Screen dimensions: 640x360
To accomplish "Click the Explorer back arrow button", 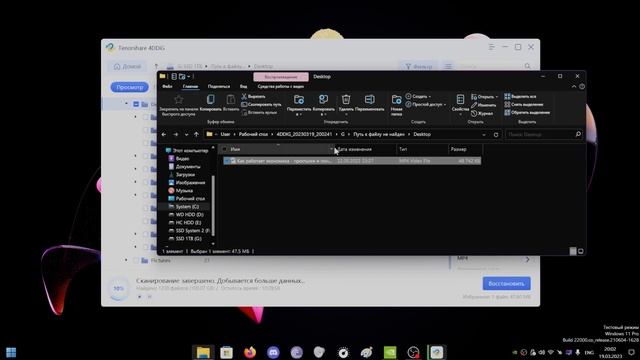I will [x=164, y=134].
